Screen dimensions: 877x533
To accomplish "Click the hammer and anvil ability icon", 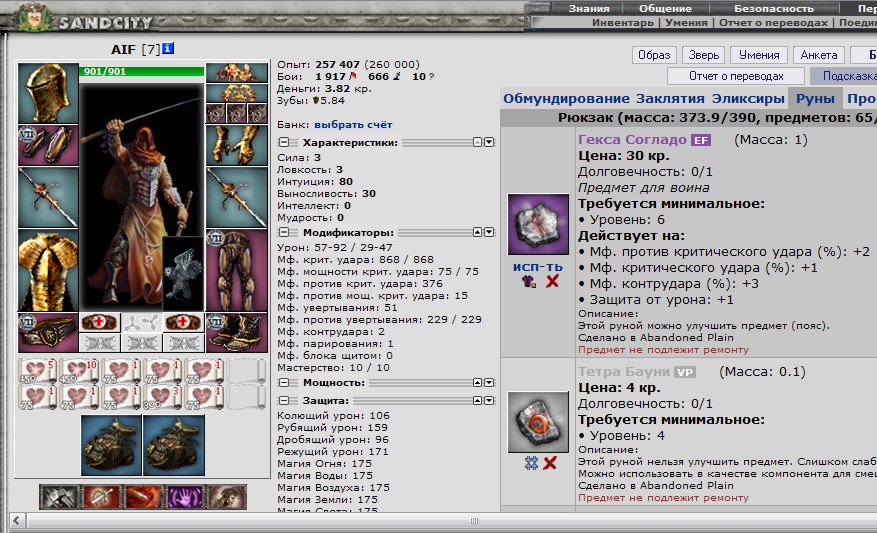I will pos(60,497).
